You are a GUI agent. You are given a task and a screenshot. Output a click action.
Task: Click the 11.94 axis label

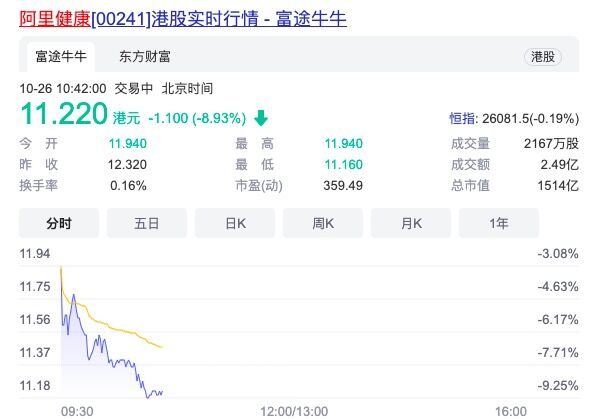(35, 254)
